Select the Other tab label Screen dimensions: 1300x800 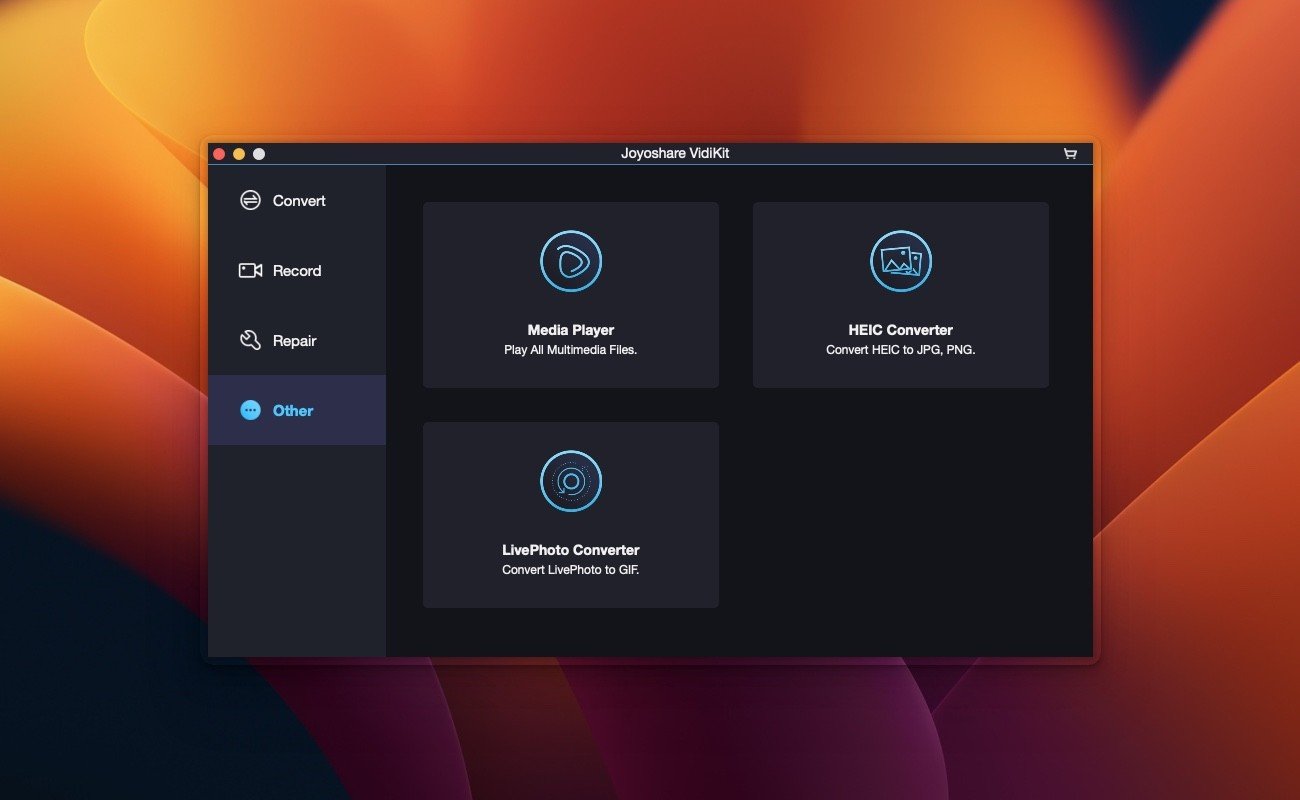coord(293,411)
